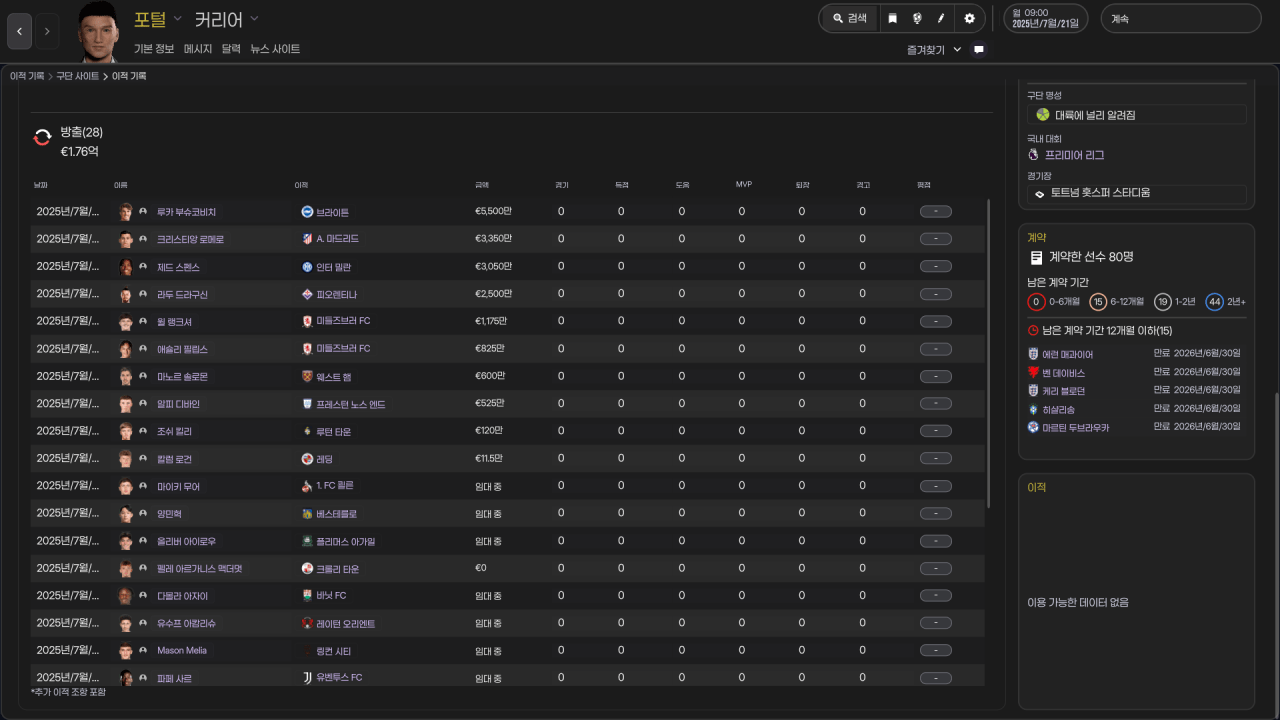
Task: Open the 메시지 tab
Action: pyautogui.click(x=198, y=49)
